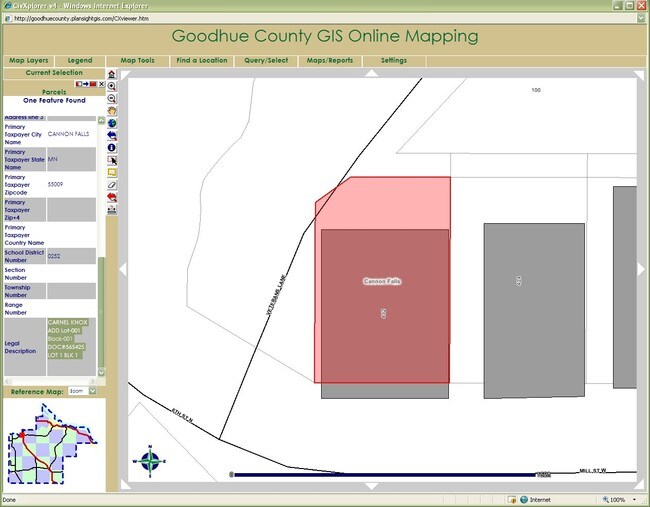Click the globe full-view icon
The image size is (650, 507).
pyautogui.click(x=112, y=123)
